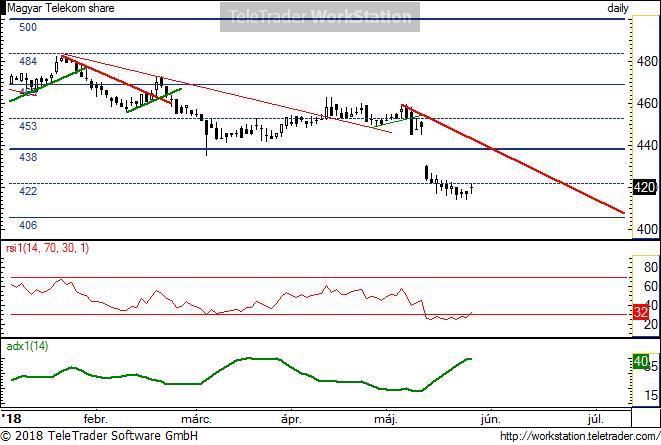The width and height of the screenshot is (661, 445).
Task: Click the ADX axis value 15
Action: pyautogui.click(x=651, y=395)
